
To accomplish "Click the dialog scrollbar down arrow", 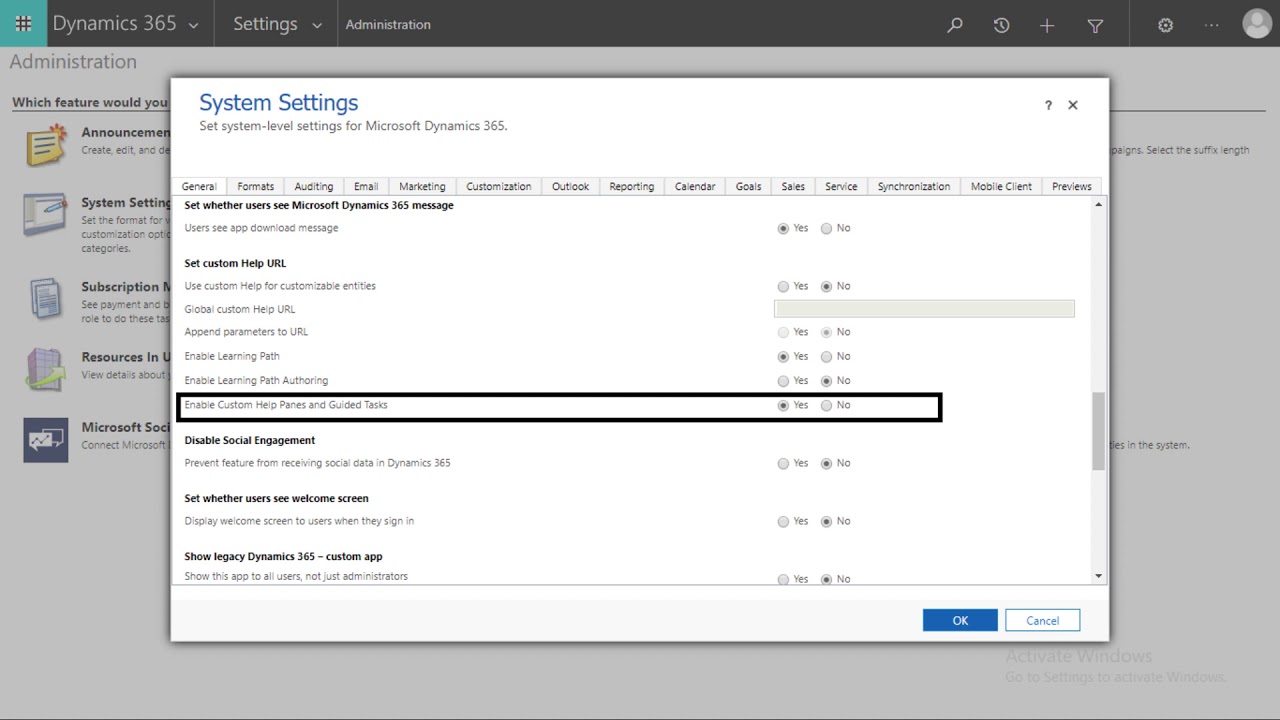I will [x=1098, y=576].
